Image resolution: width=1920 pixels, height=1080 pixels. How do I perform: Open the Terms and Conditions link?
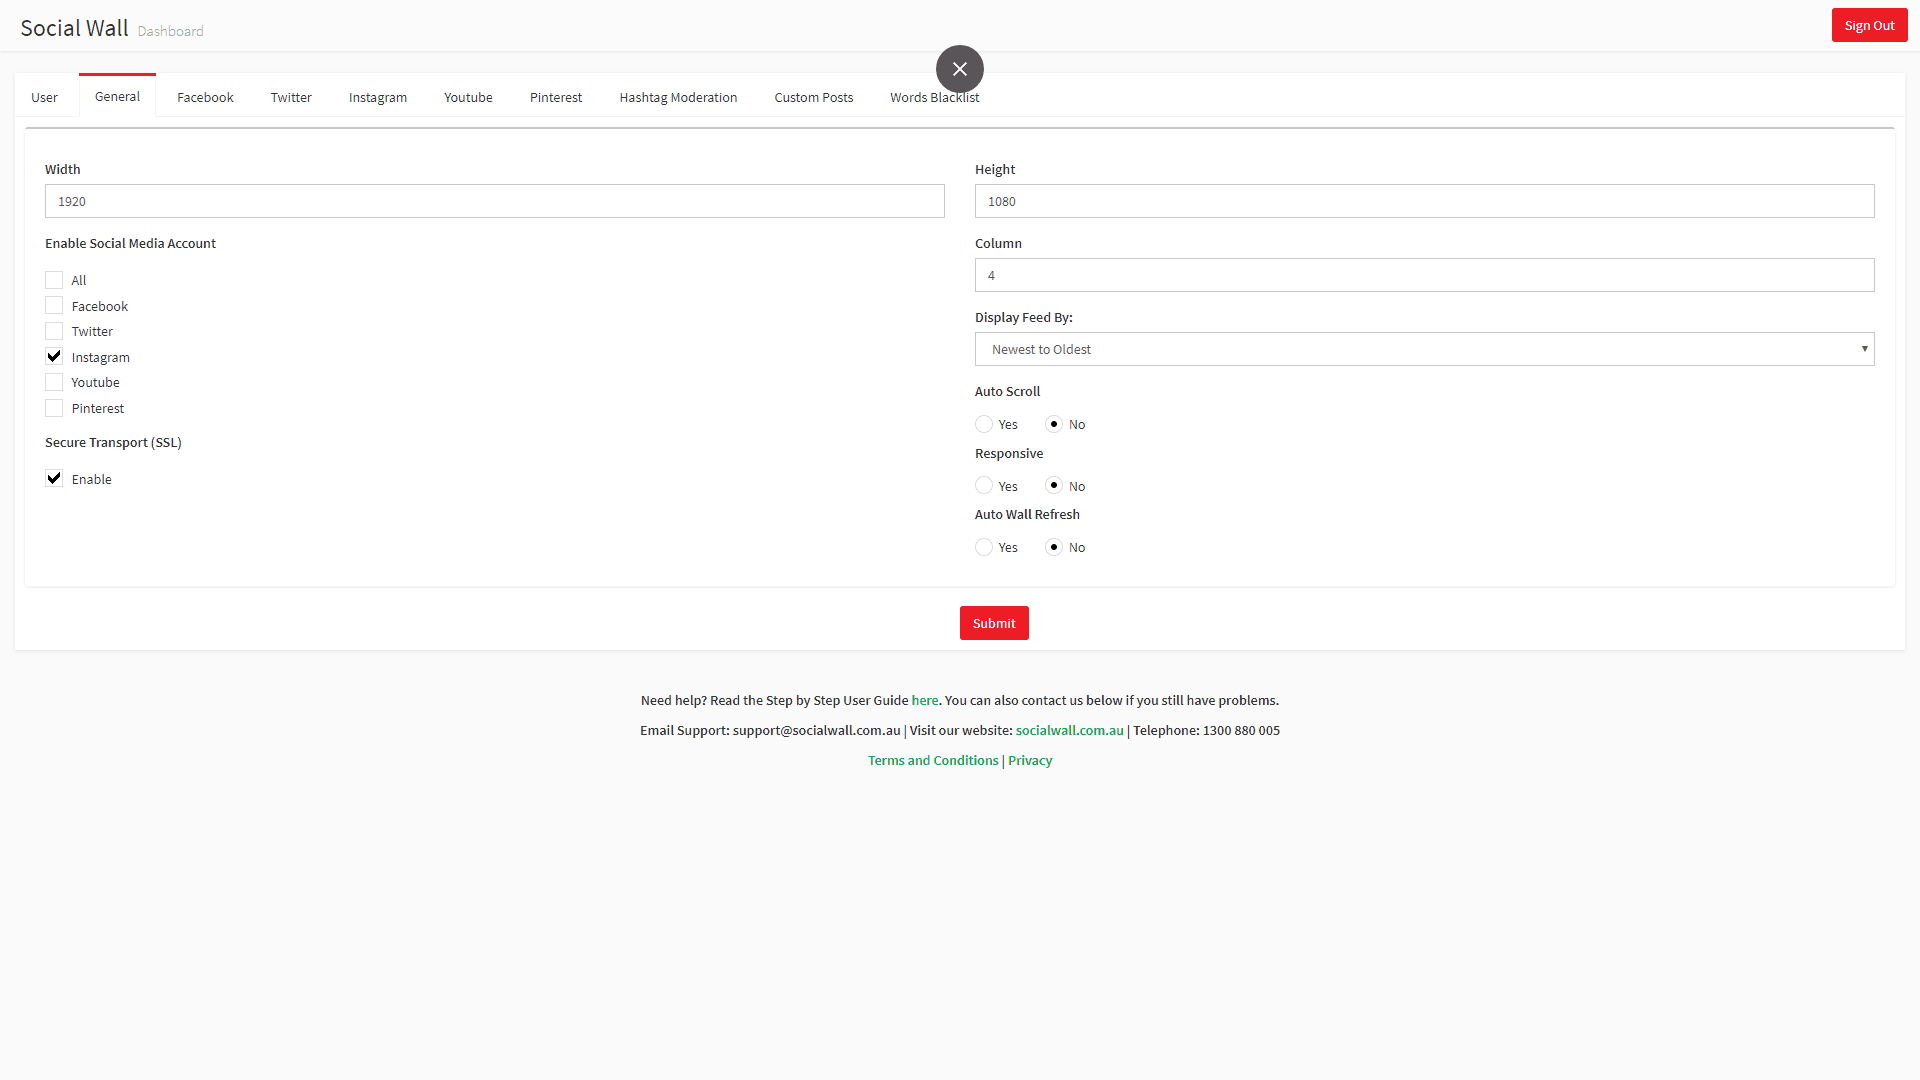932,760
